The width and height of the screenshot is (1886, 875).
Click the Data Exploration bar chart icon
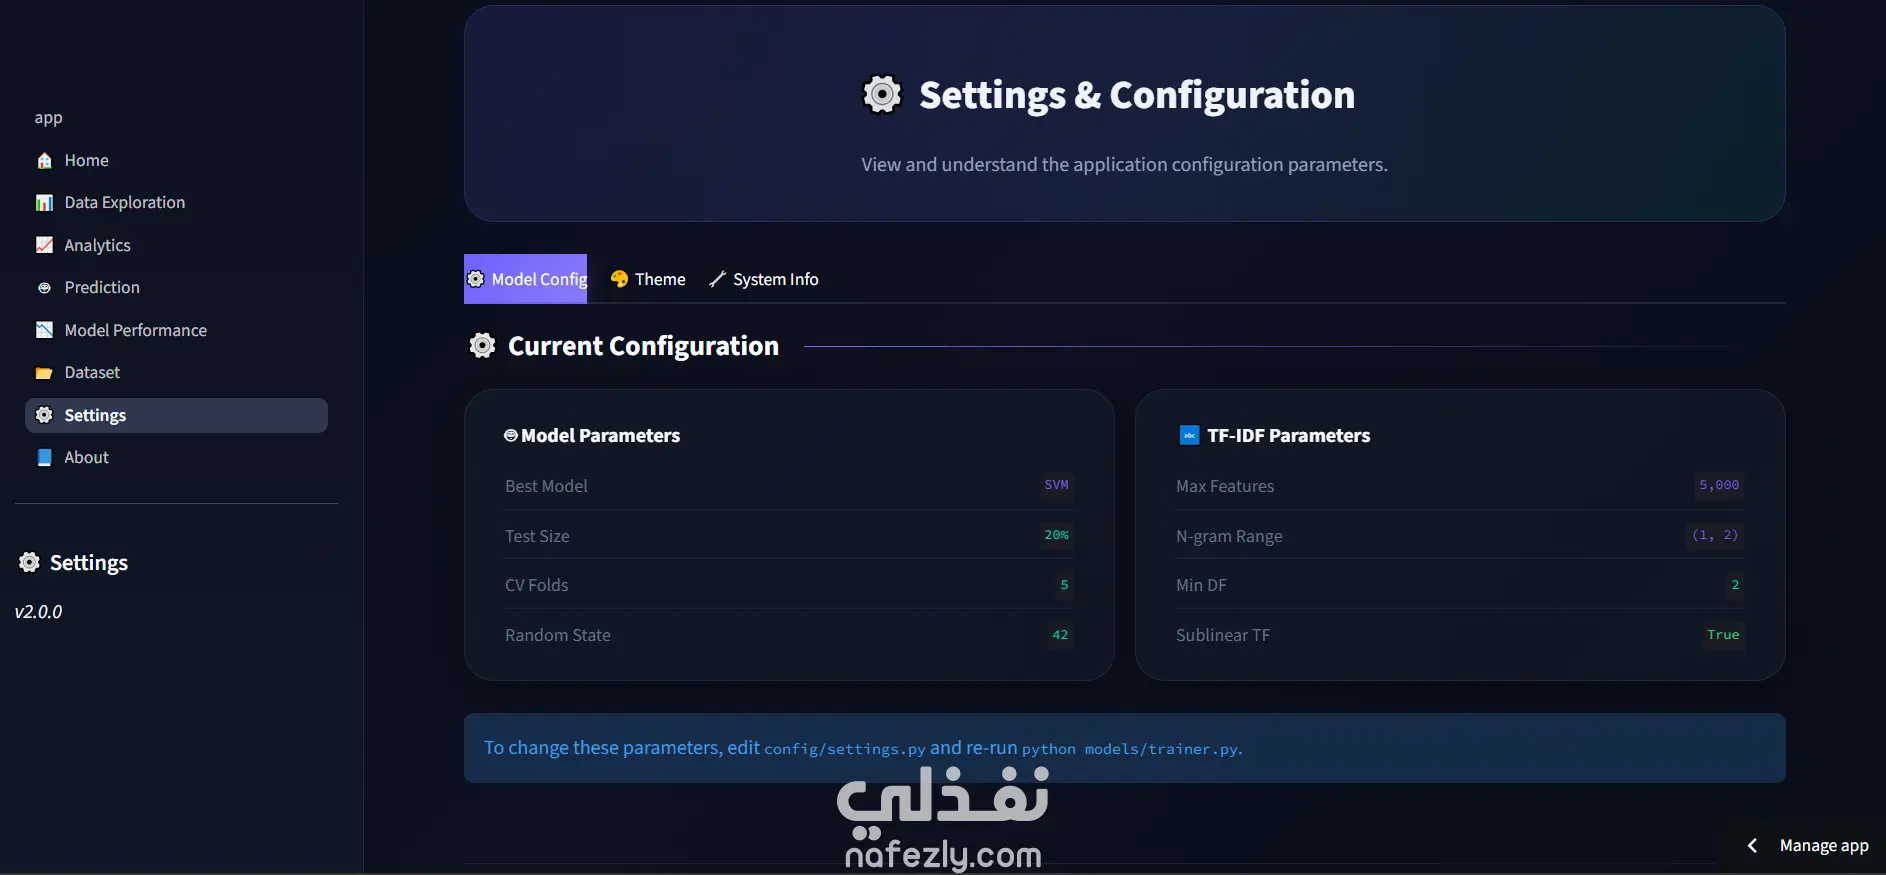[44, 203]
